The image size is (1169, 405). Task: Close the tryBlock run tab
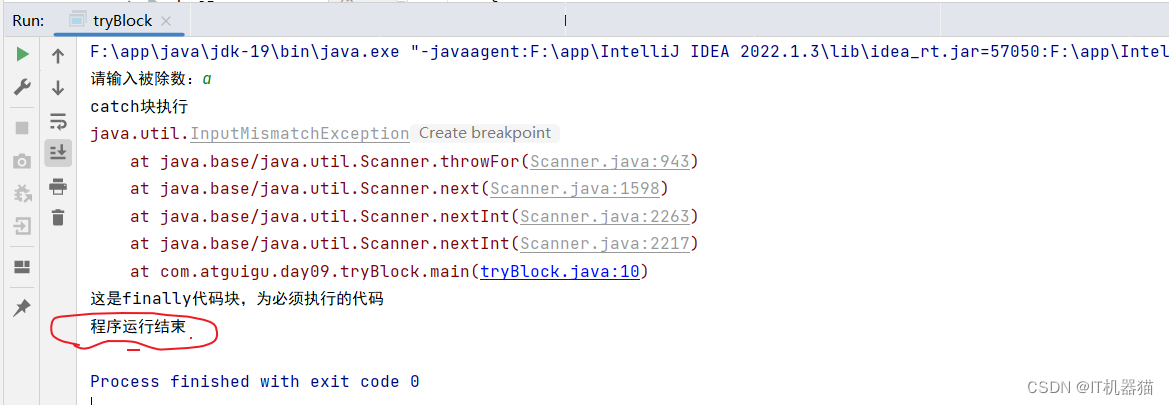(x=166, y=21)
